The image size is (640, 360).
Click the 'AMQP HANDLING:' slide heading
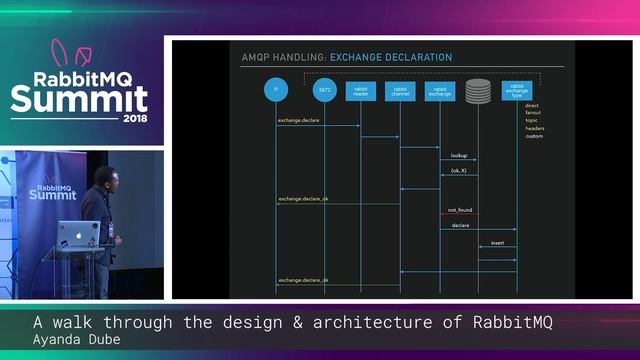pyautogui.click(x=284, y=58)
